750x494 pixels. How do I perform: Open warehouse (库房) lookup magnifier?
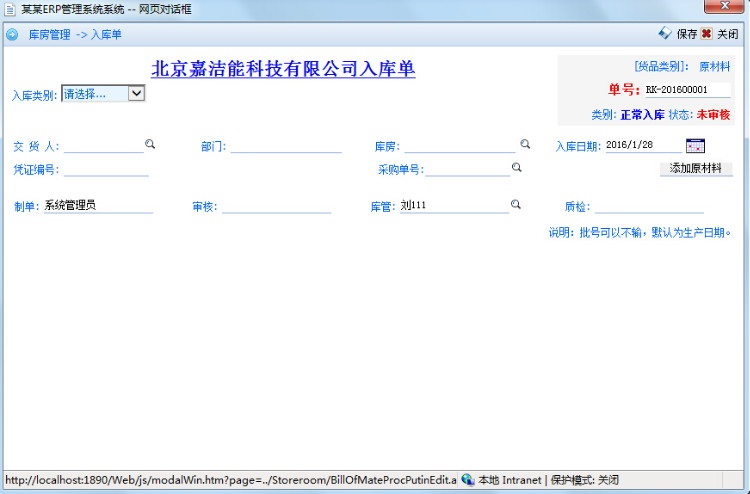(525, 144)
